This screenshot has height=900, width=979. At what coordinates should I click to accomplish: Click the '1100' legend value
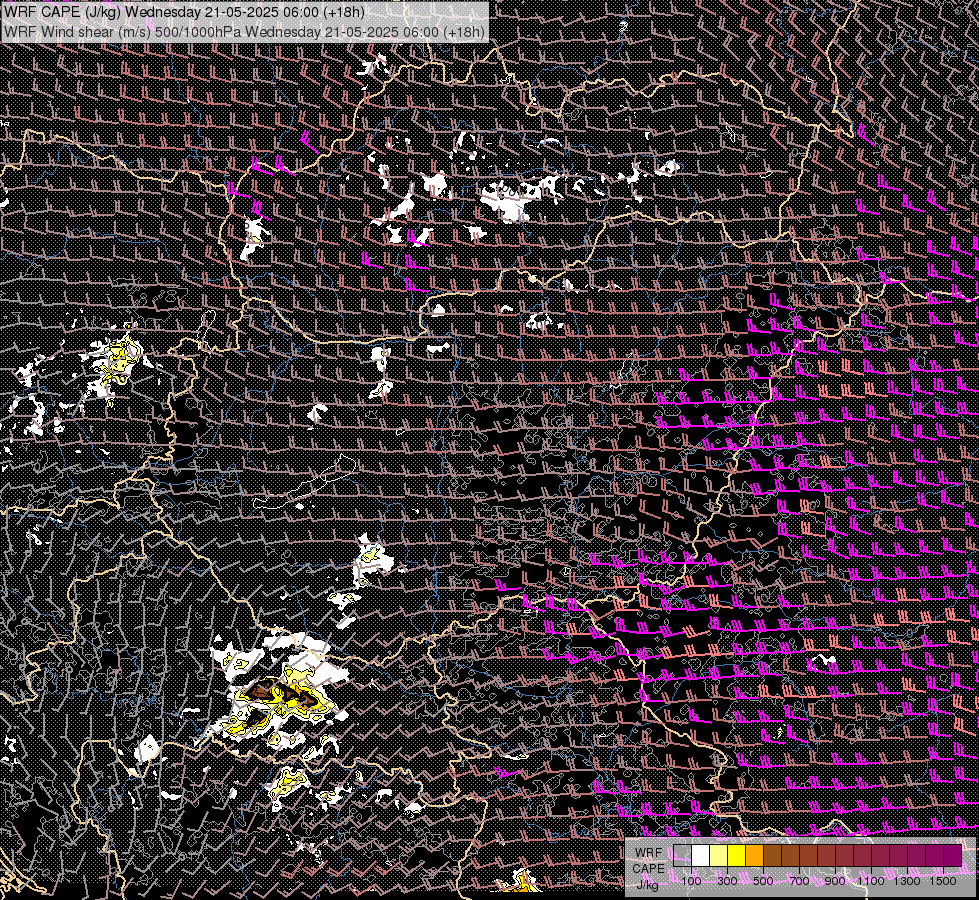click(870, 881)
